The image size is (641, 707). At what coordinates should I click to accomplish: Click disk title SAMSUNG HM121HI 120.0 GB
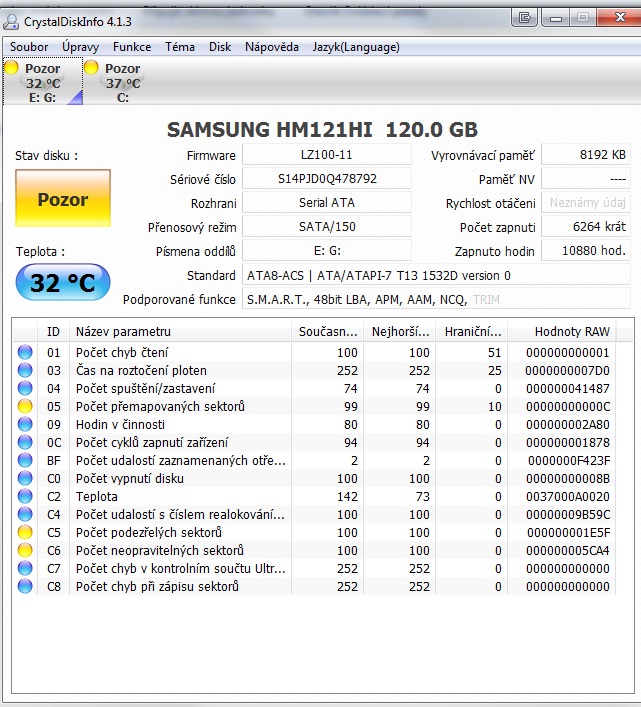pos(322,130)
